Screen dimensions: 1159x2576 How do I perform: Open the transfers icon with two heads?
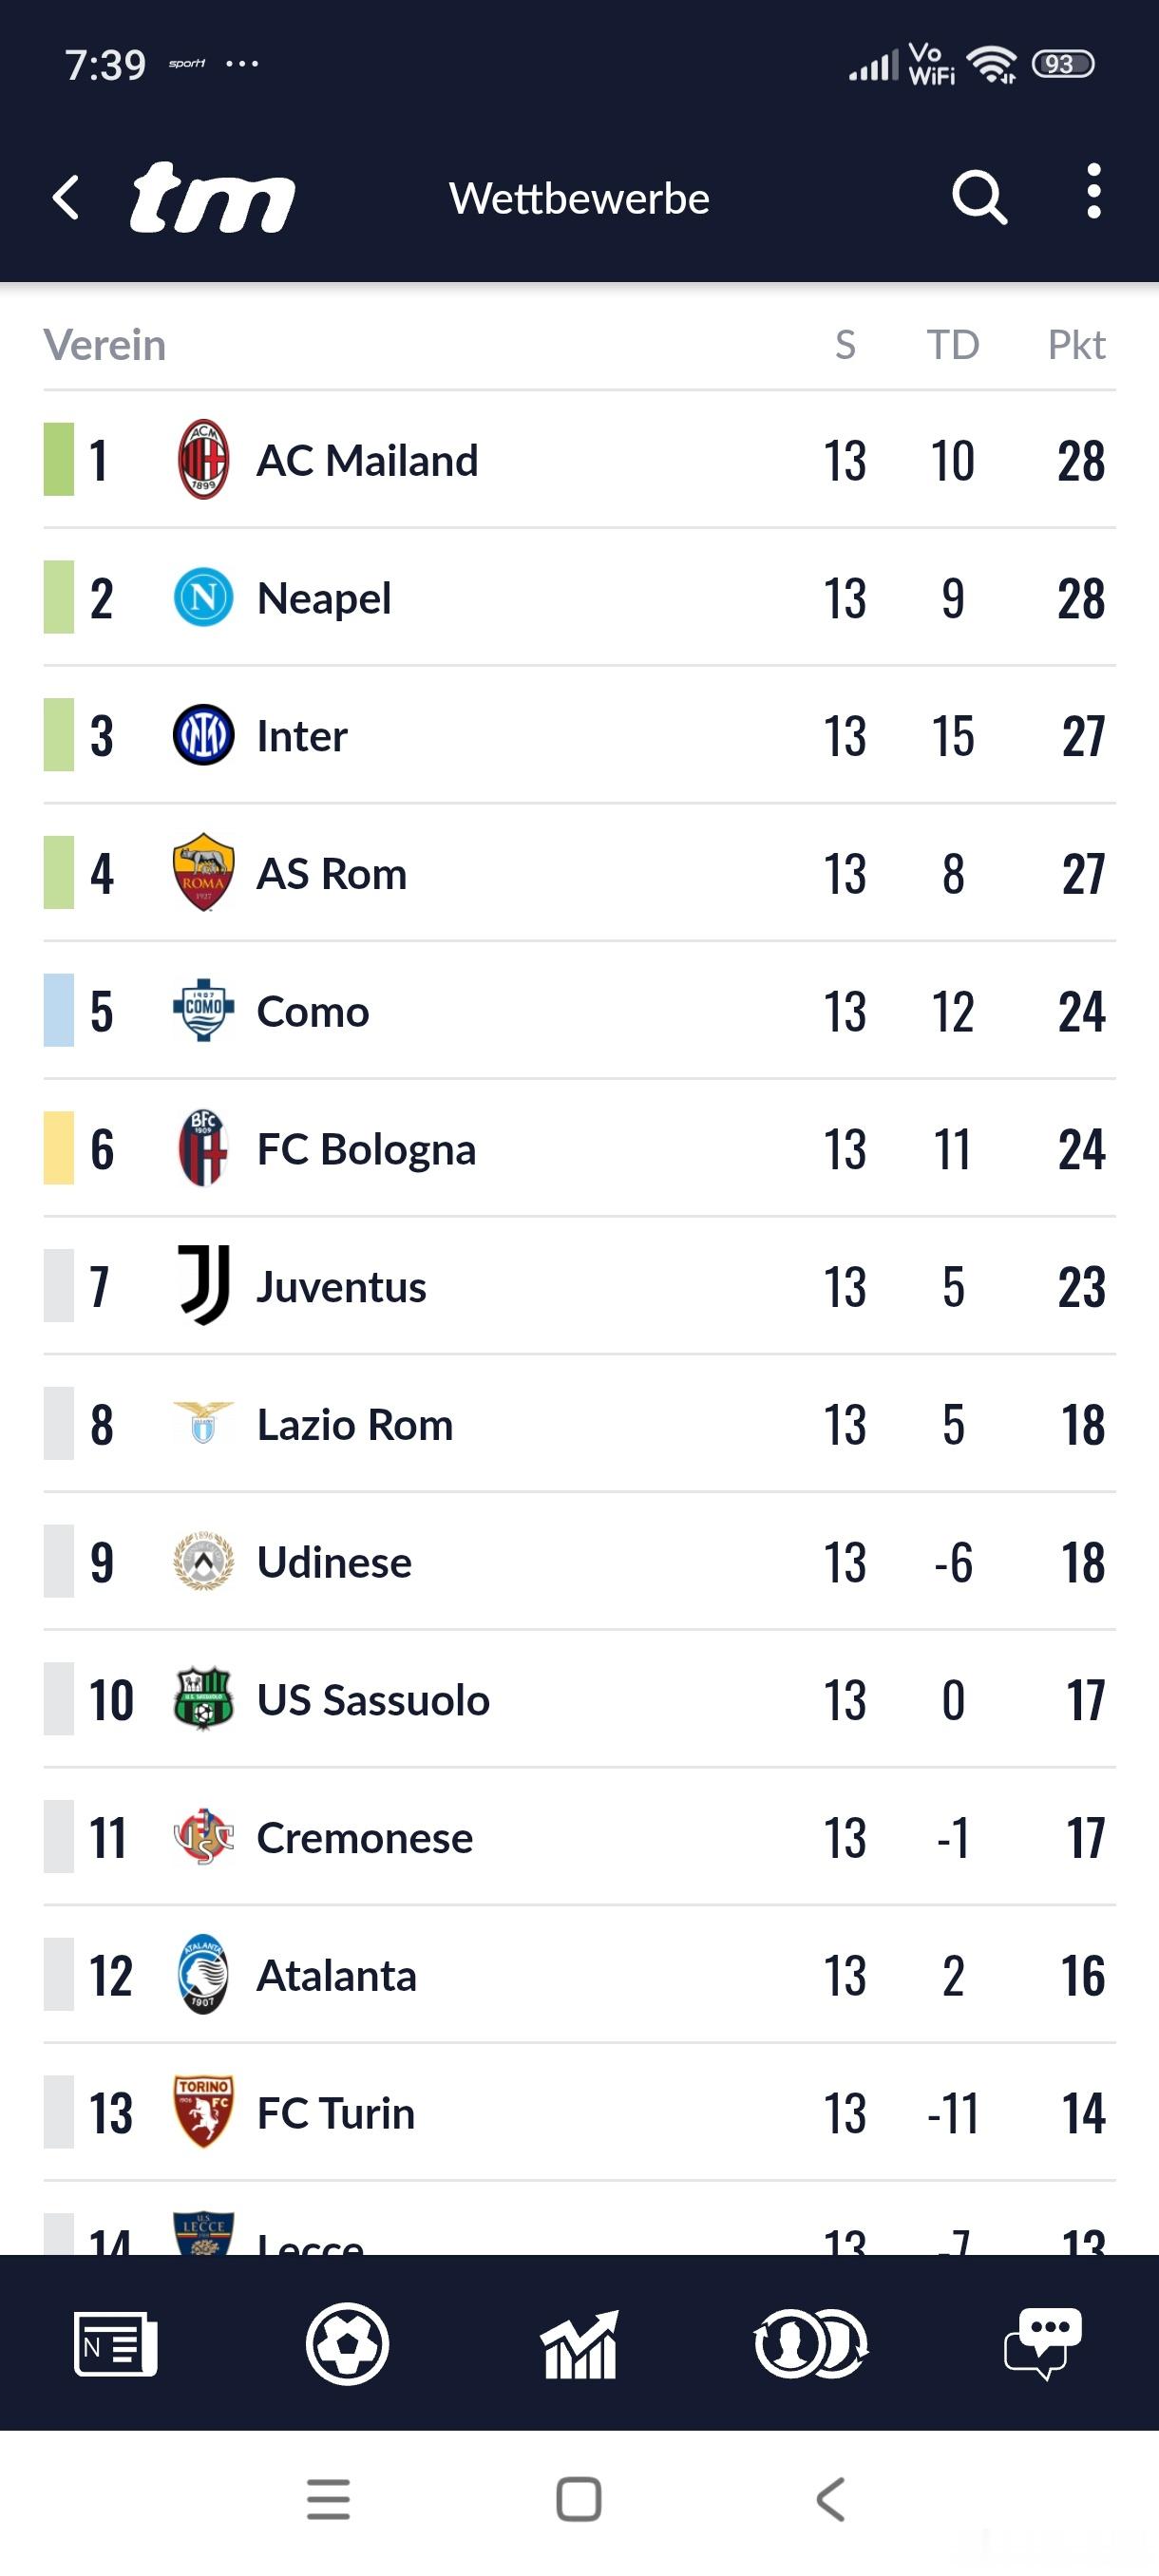click(811, 2343)
